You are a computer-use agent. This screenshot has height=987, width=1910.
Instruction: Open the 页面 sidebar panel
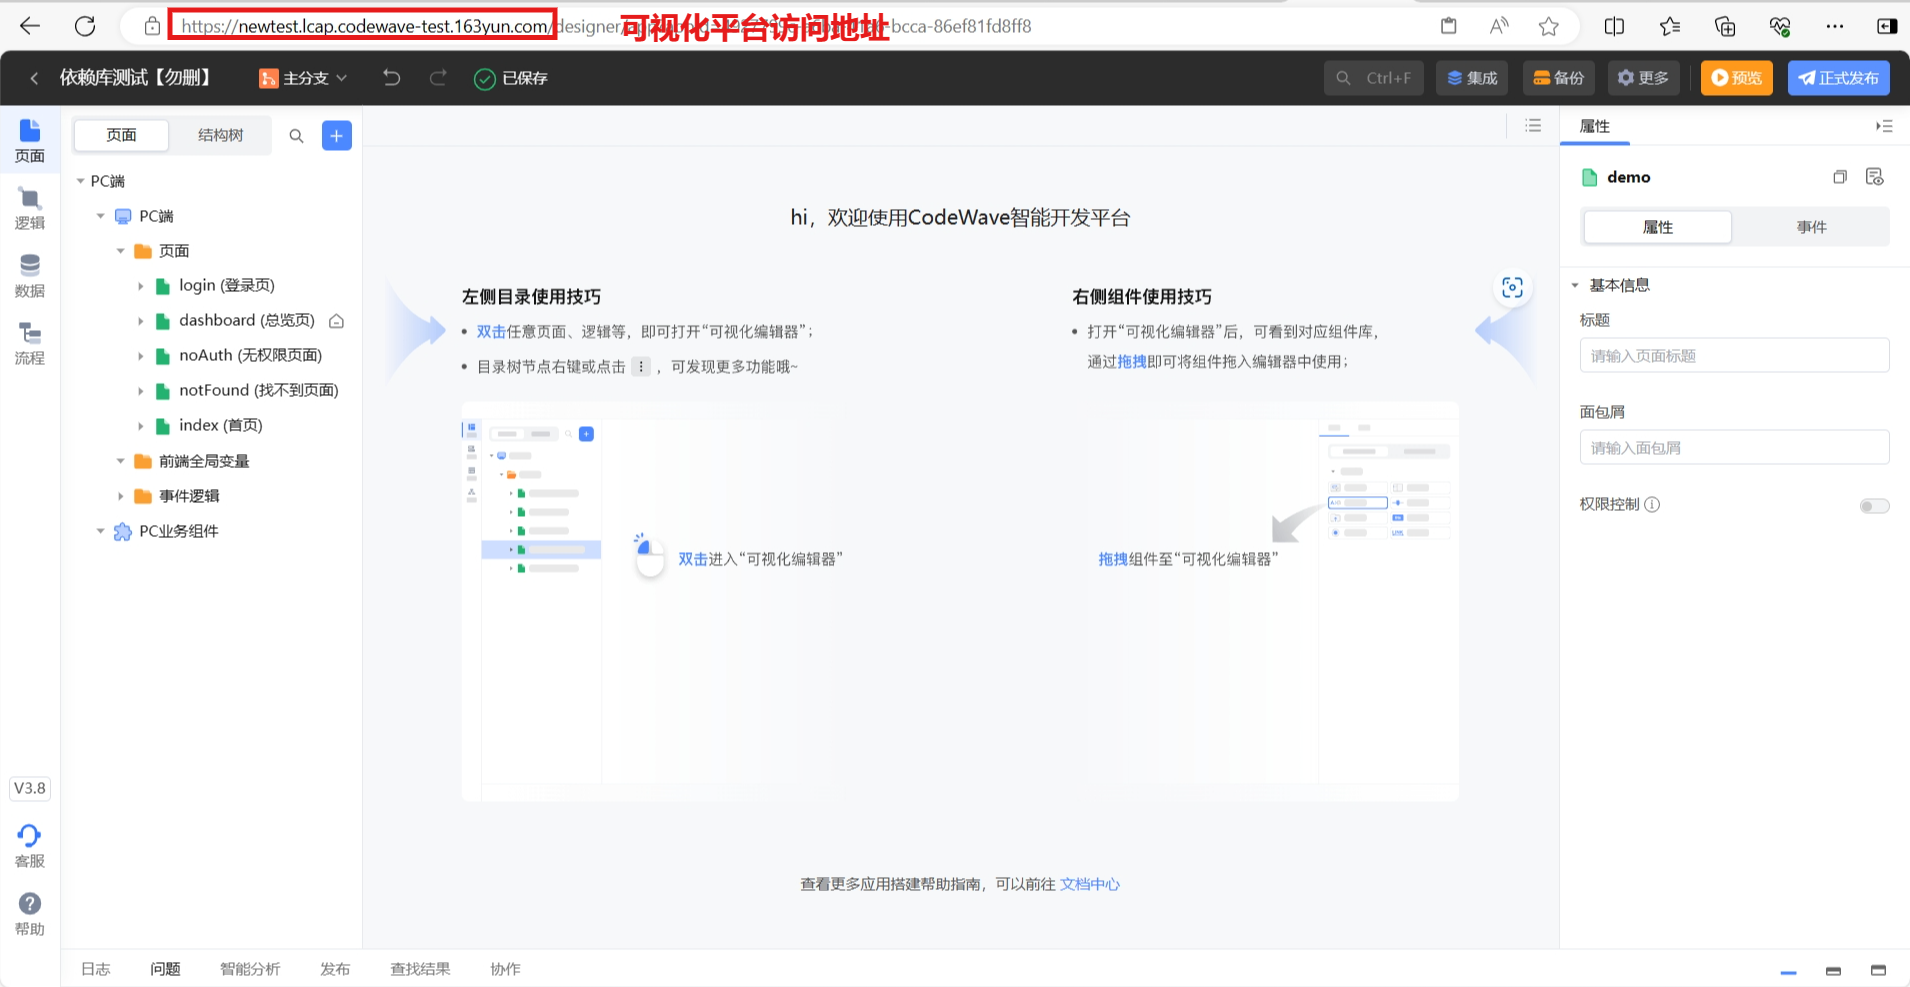[30, 141]
